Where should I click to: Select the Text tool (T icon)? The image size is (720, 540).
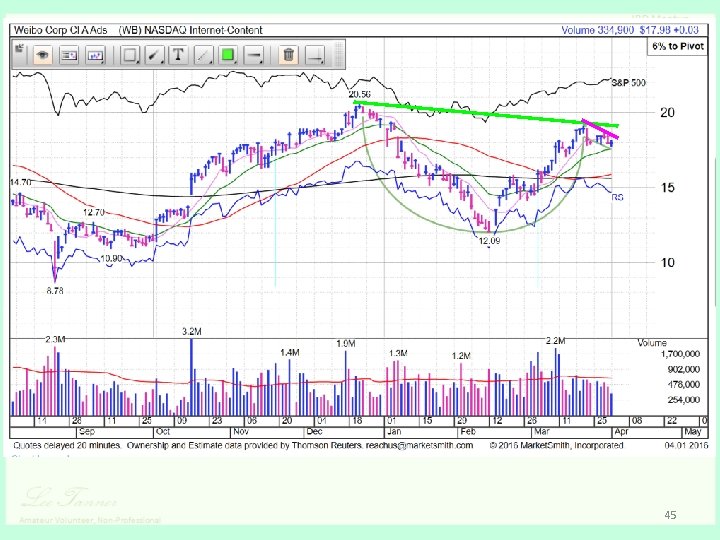click(179, 56)
